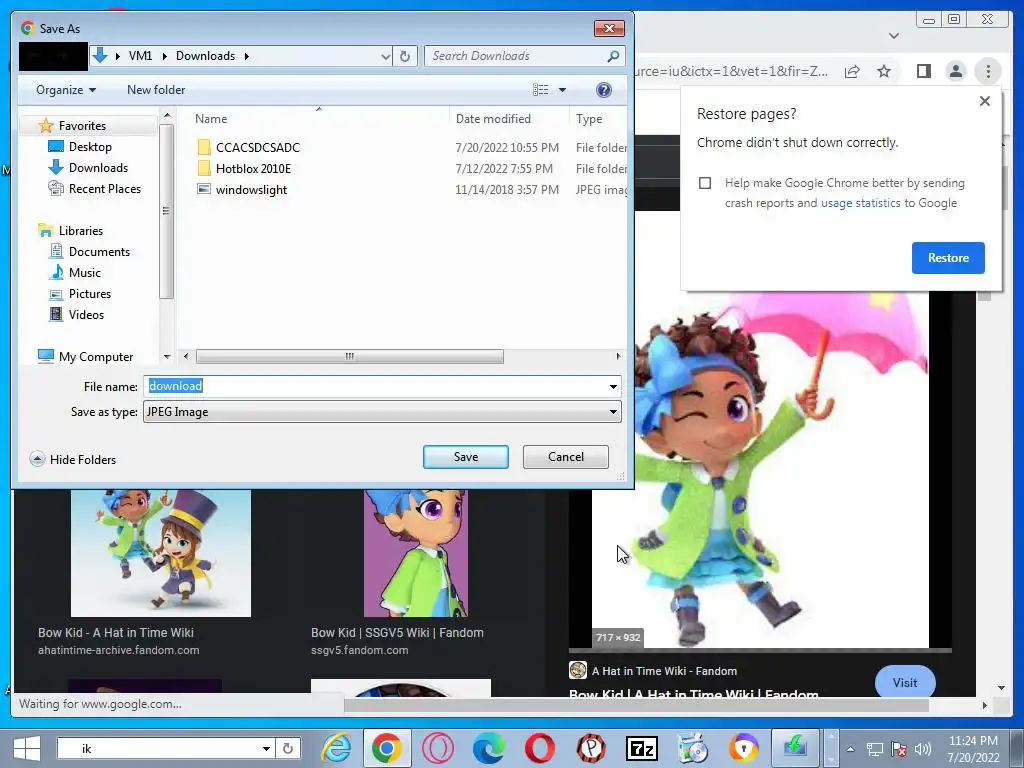The image size is (1024, 768).
Task: Open the Videos library
Action: pos(76,314)
